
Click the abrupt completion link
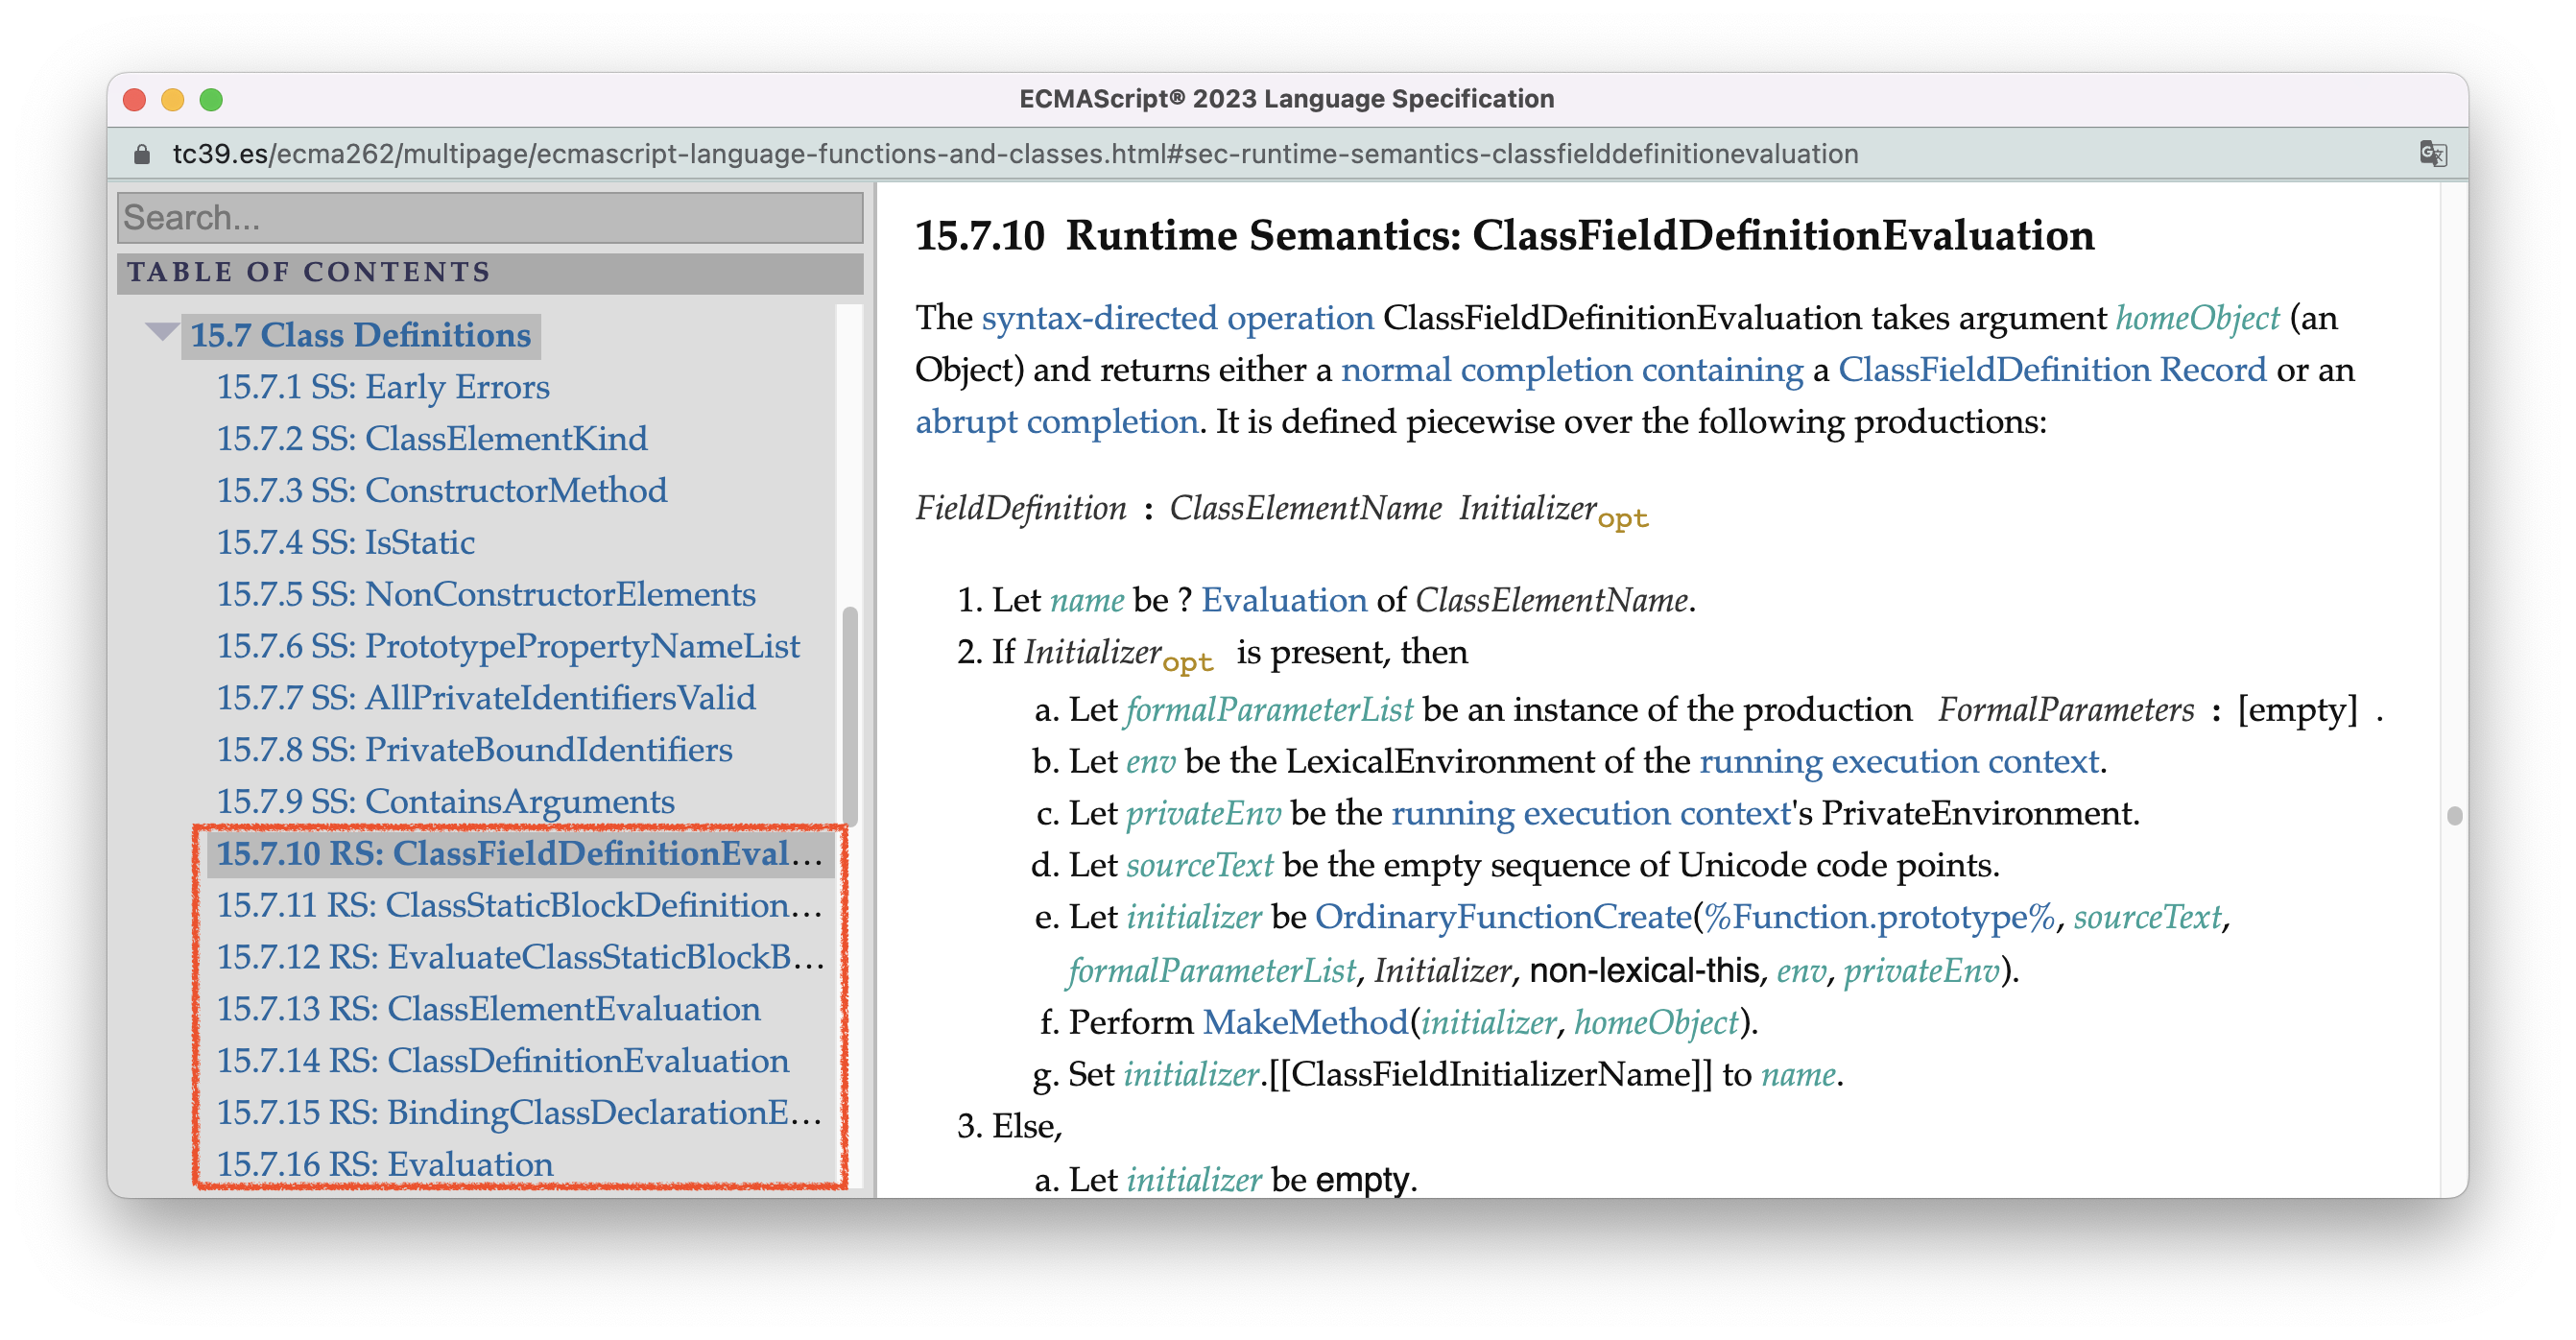pyautogui.click(x=1056, y=422)
